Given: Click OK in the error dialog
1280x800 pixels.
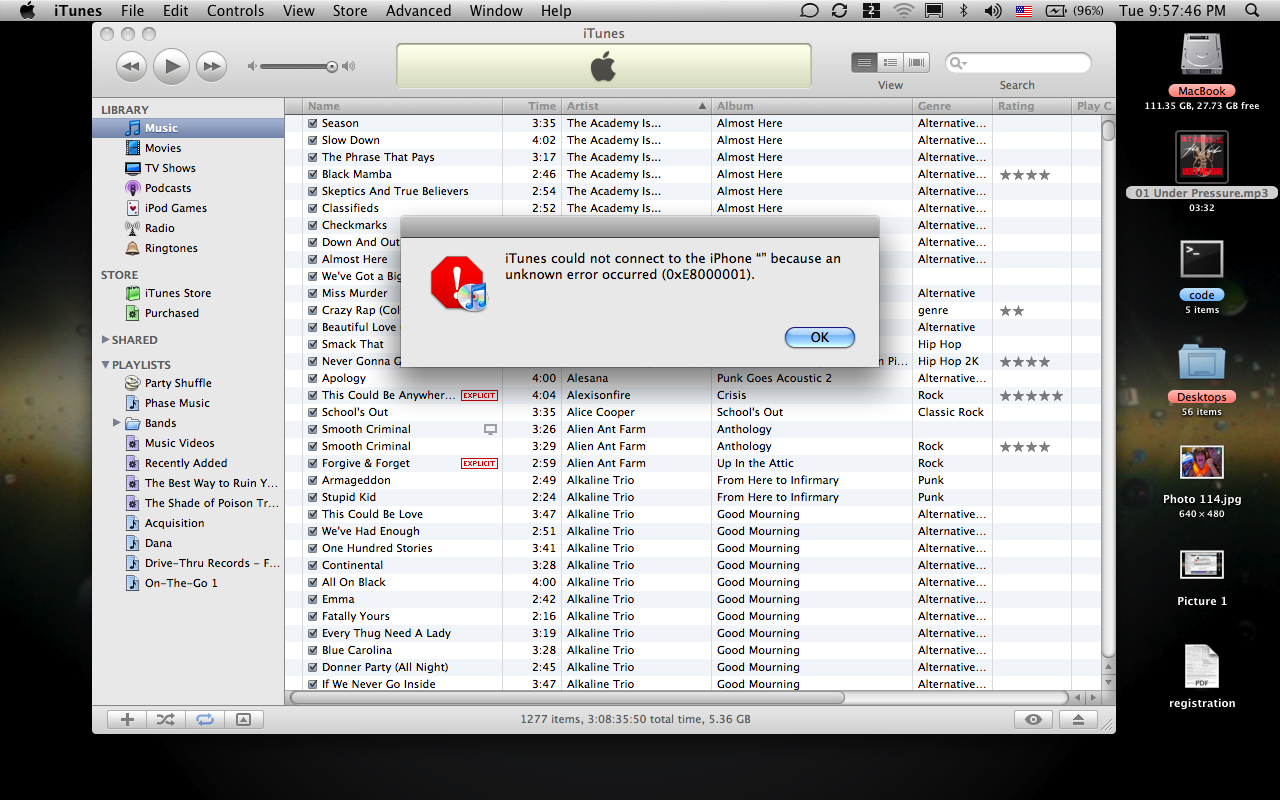Looking at the screenshot, I should (x=820, y=337).
